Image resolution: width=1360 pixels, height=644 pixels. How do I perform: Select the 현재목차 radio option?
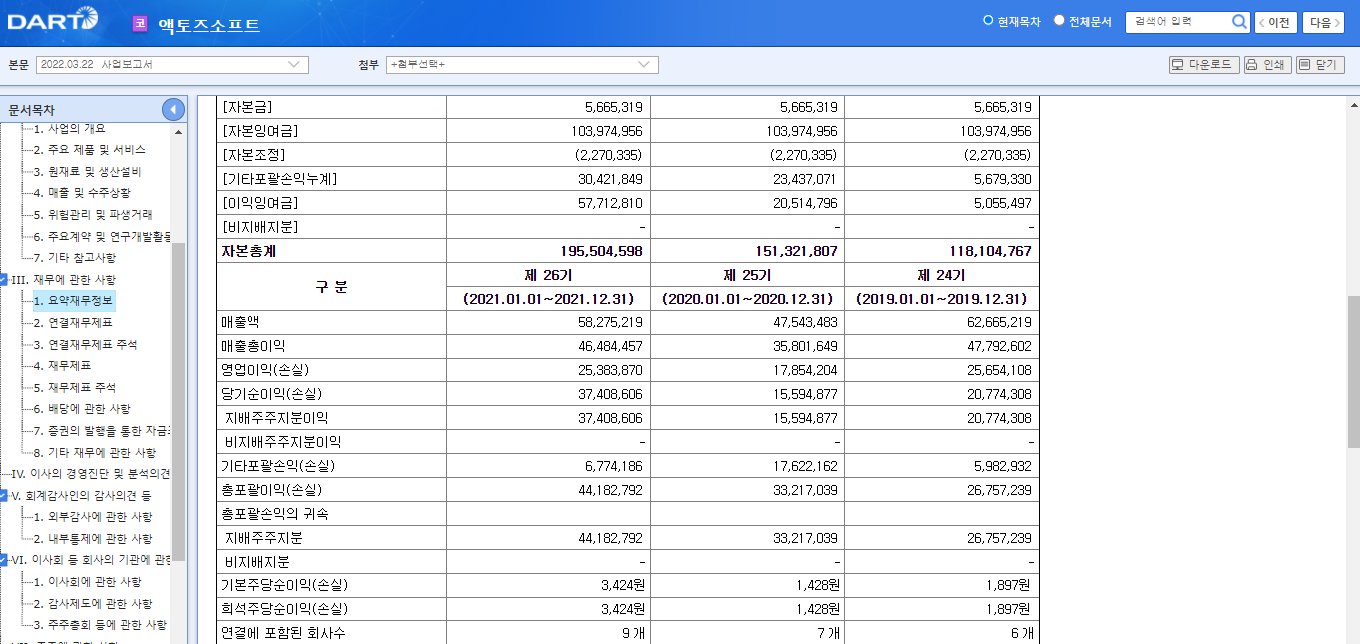[988, 21]
